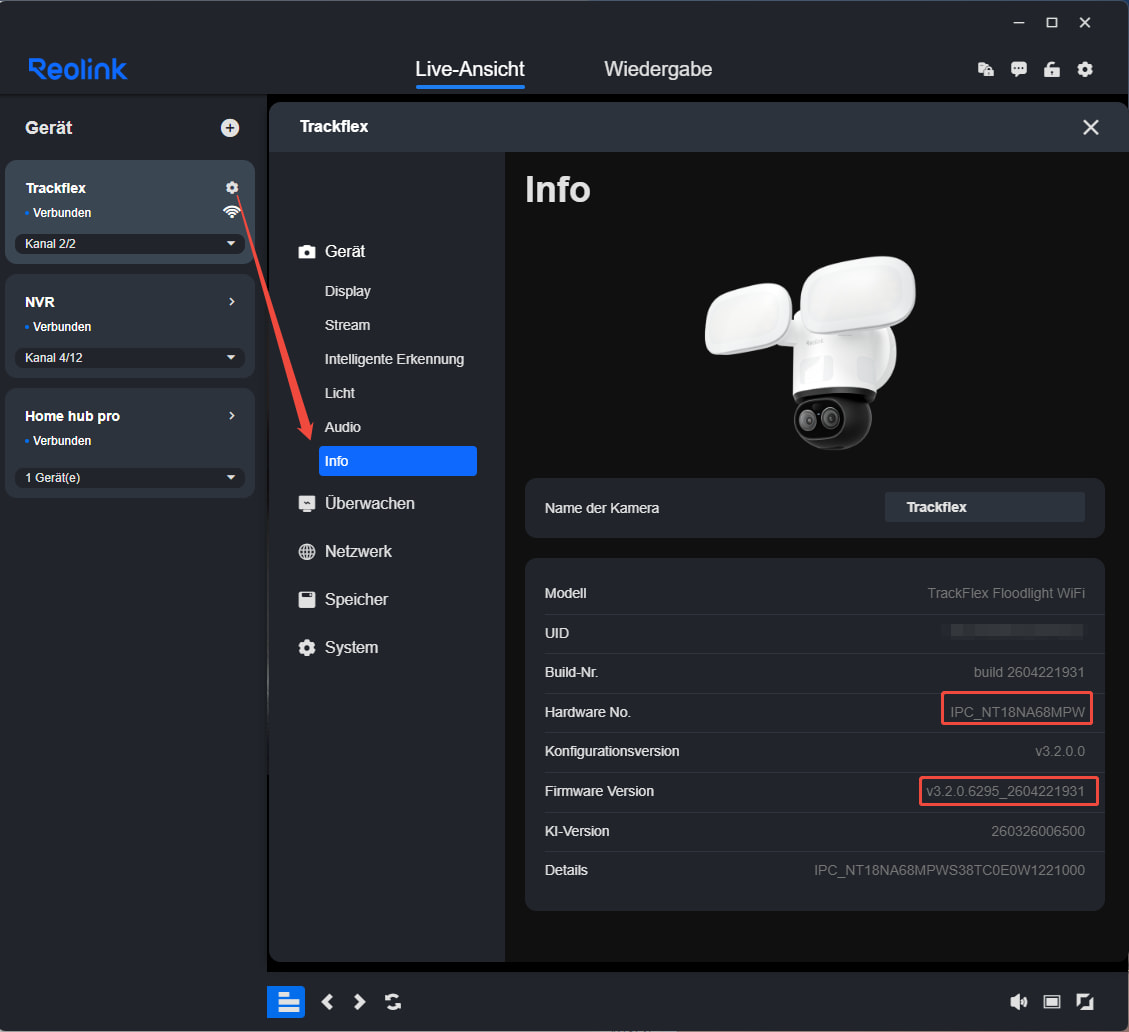The height and width of the screenshot is (1032, 1129).
Task: Click the Gerät sidebar heading
Action: point(49,127)
